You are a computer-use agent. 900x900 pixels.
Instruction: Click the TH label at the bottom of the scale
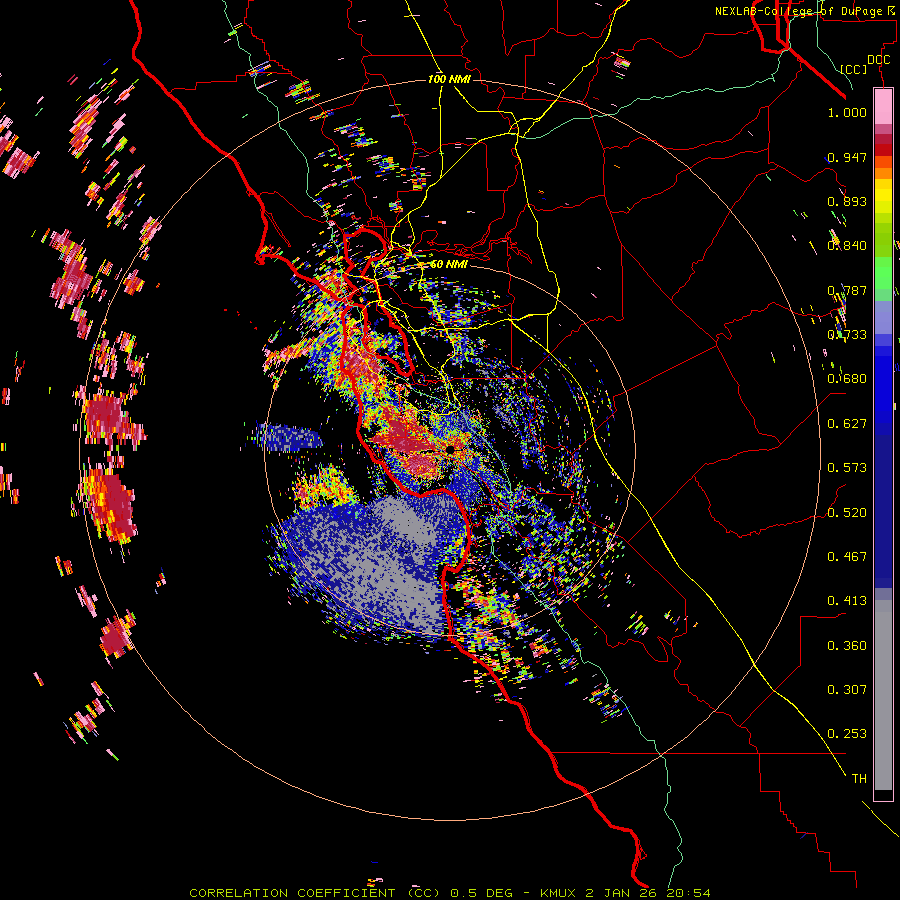point(859,779)
